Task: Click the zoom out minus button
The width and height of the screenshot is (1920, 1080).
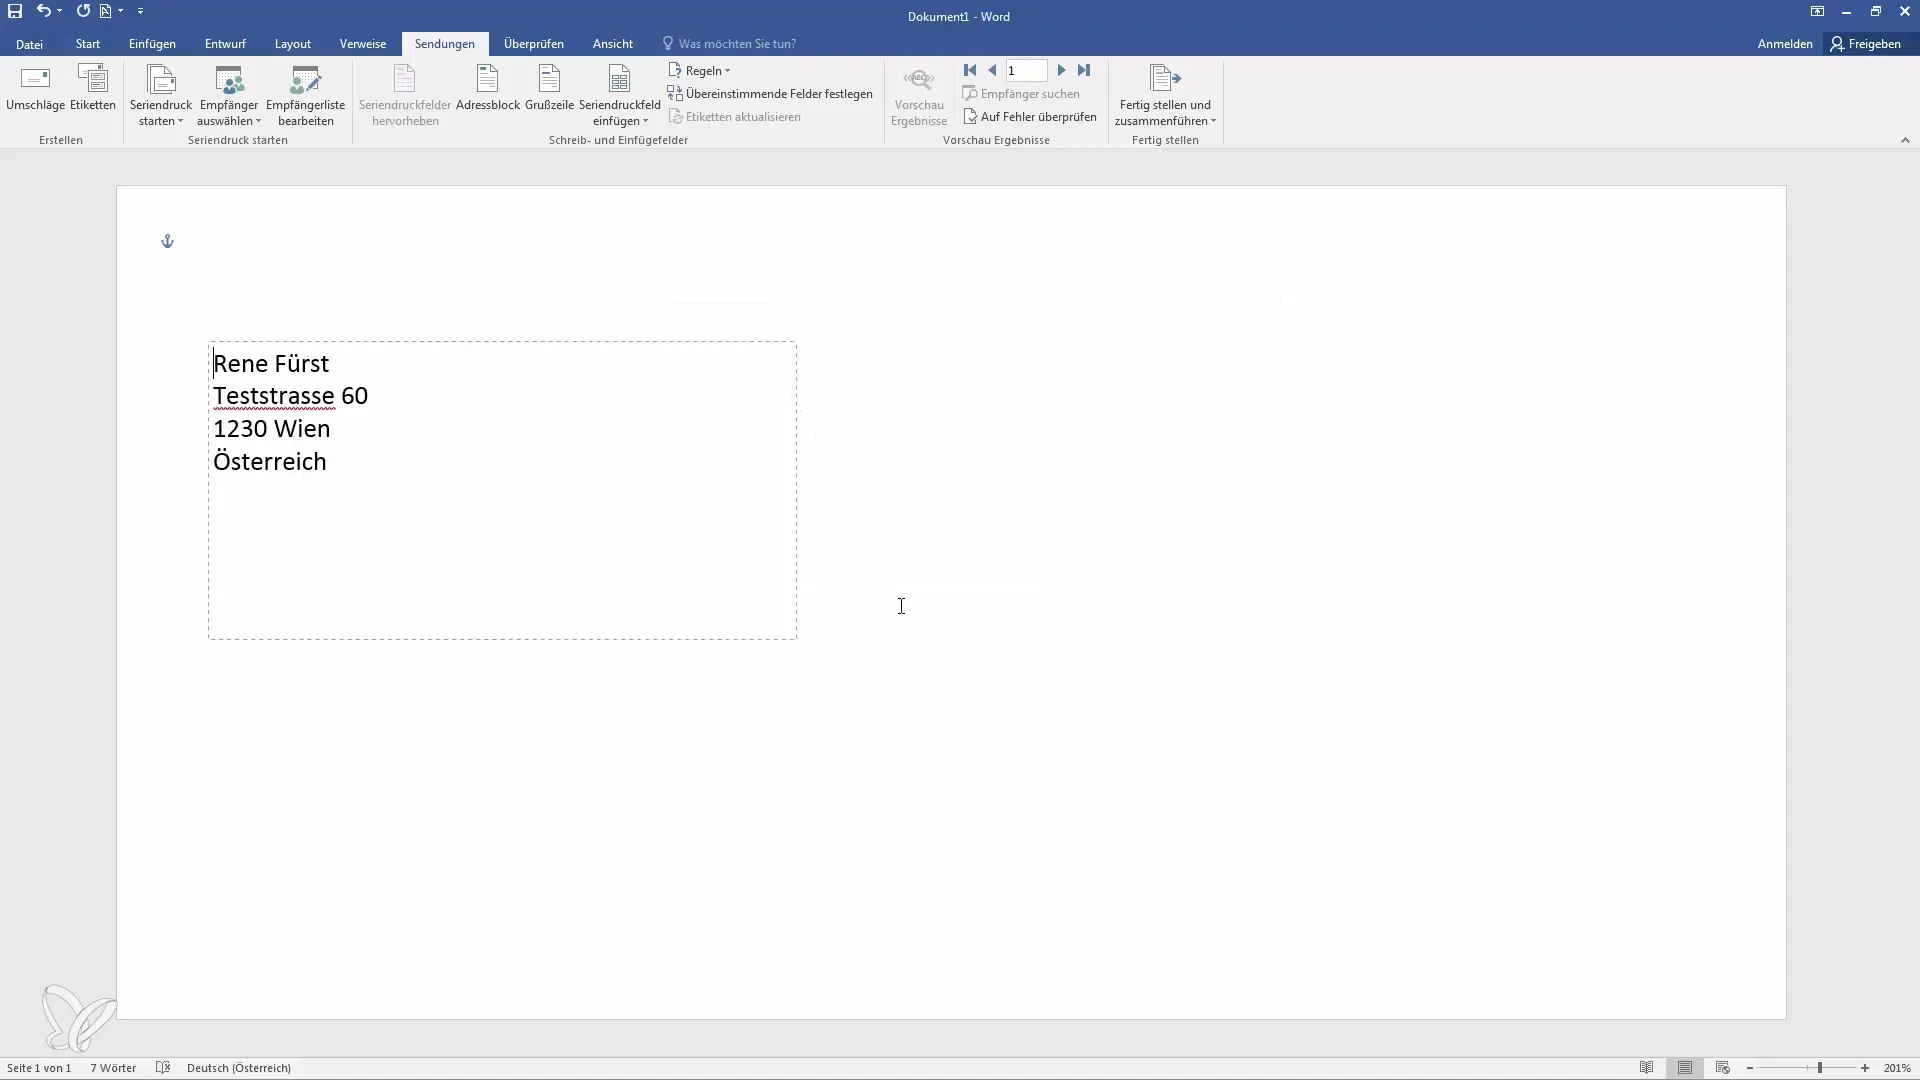Action: click(1750, 1068)
